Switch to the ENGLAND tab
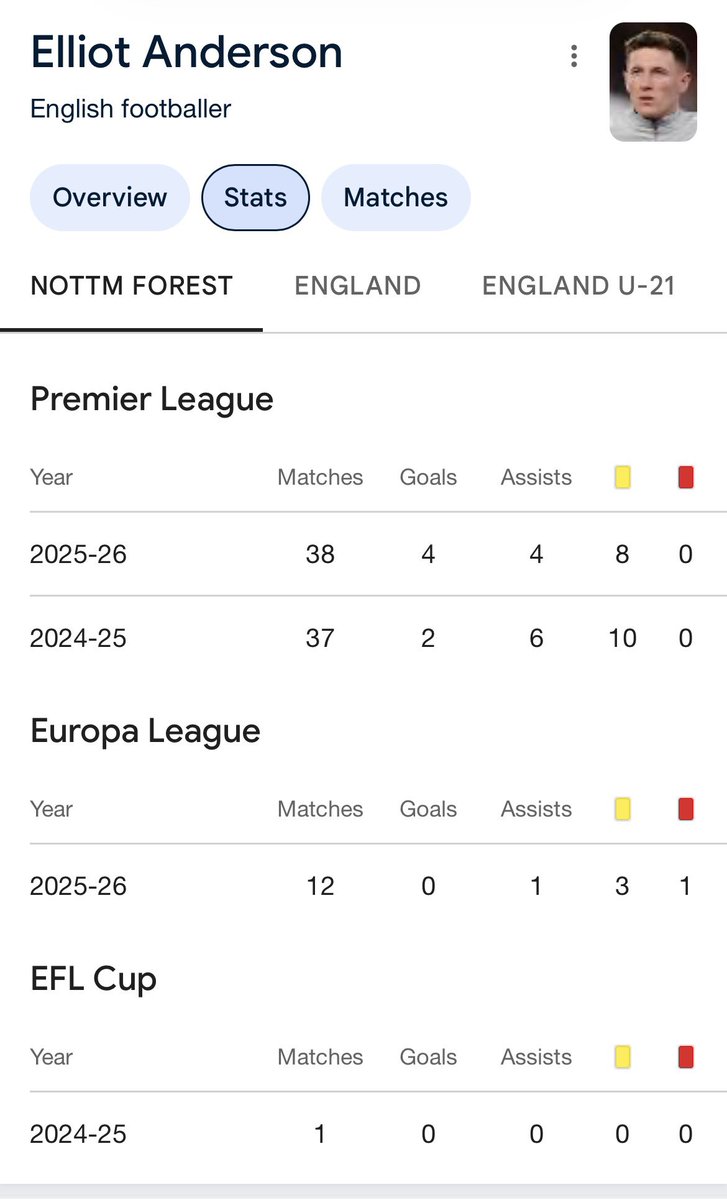Screen dimensions: 727x1200 coord(357,286)
